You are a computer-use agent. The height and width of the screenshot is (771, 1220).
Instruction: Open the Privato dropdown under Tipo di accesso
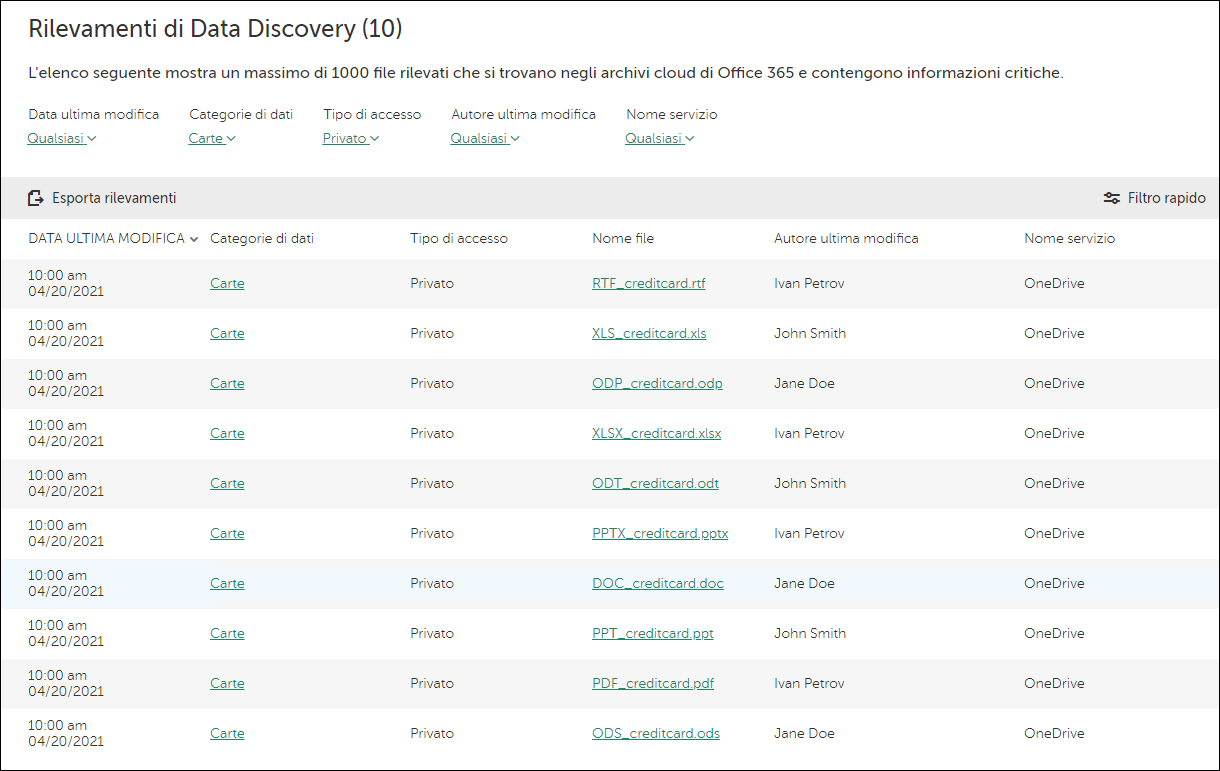(350, 138)
